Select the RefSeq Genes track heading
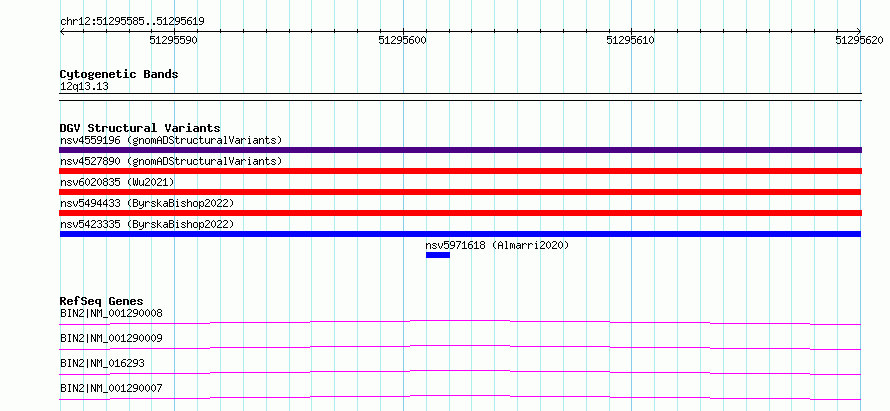890x411 pixels. [x=102, y=301]
